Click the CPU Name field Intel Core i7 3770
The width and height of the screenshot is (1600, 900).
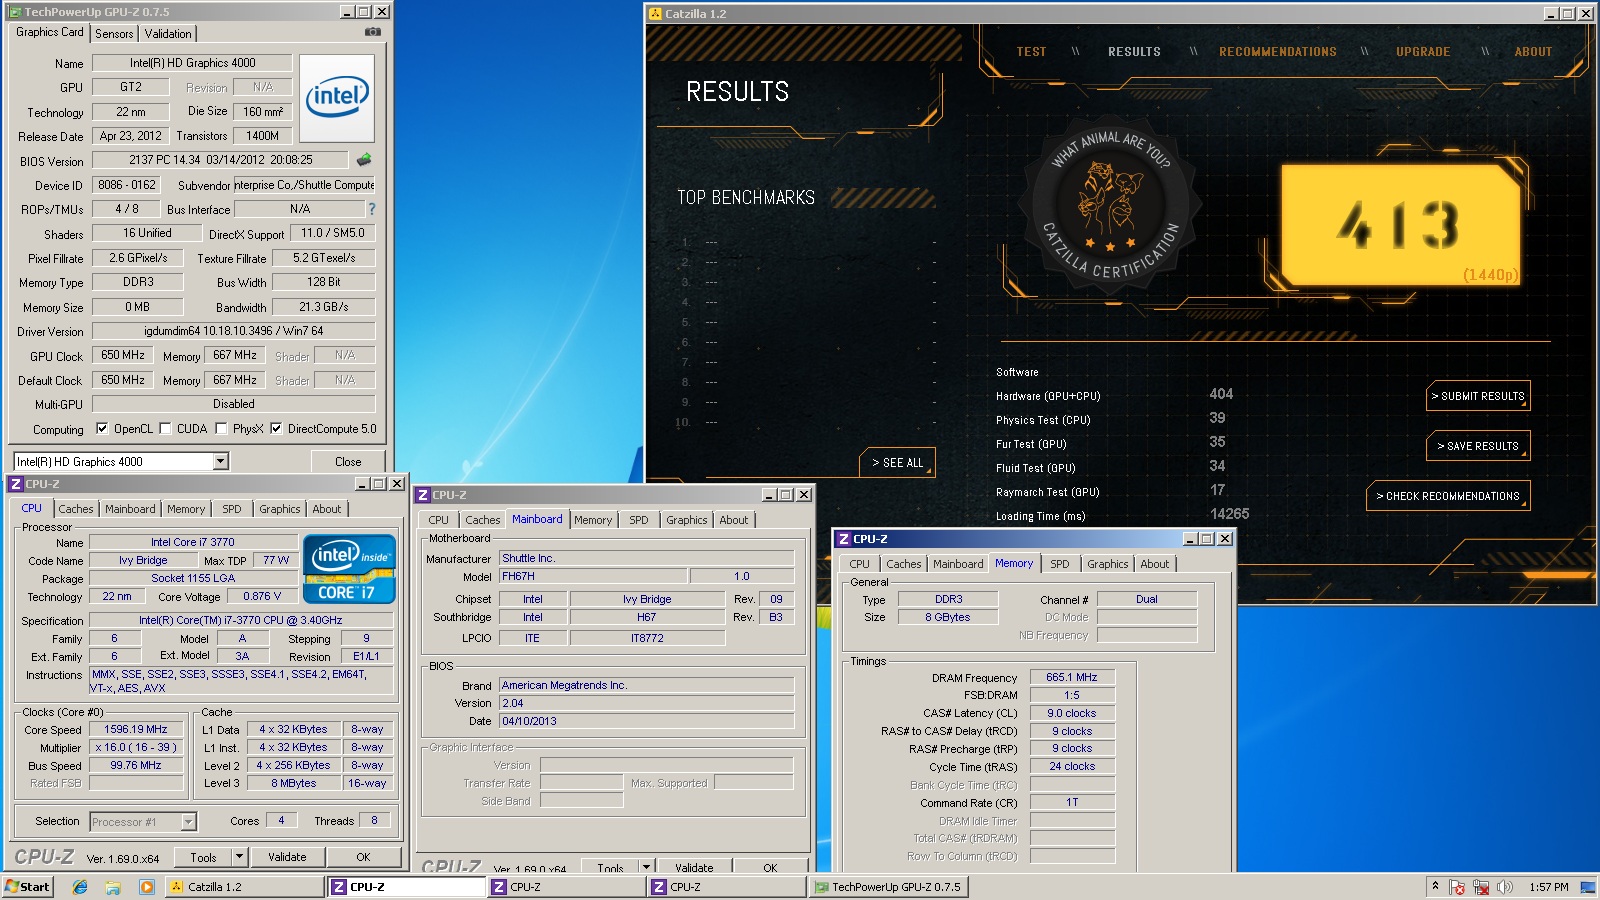pos(193,542)
